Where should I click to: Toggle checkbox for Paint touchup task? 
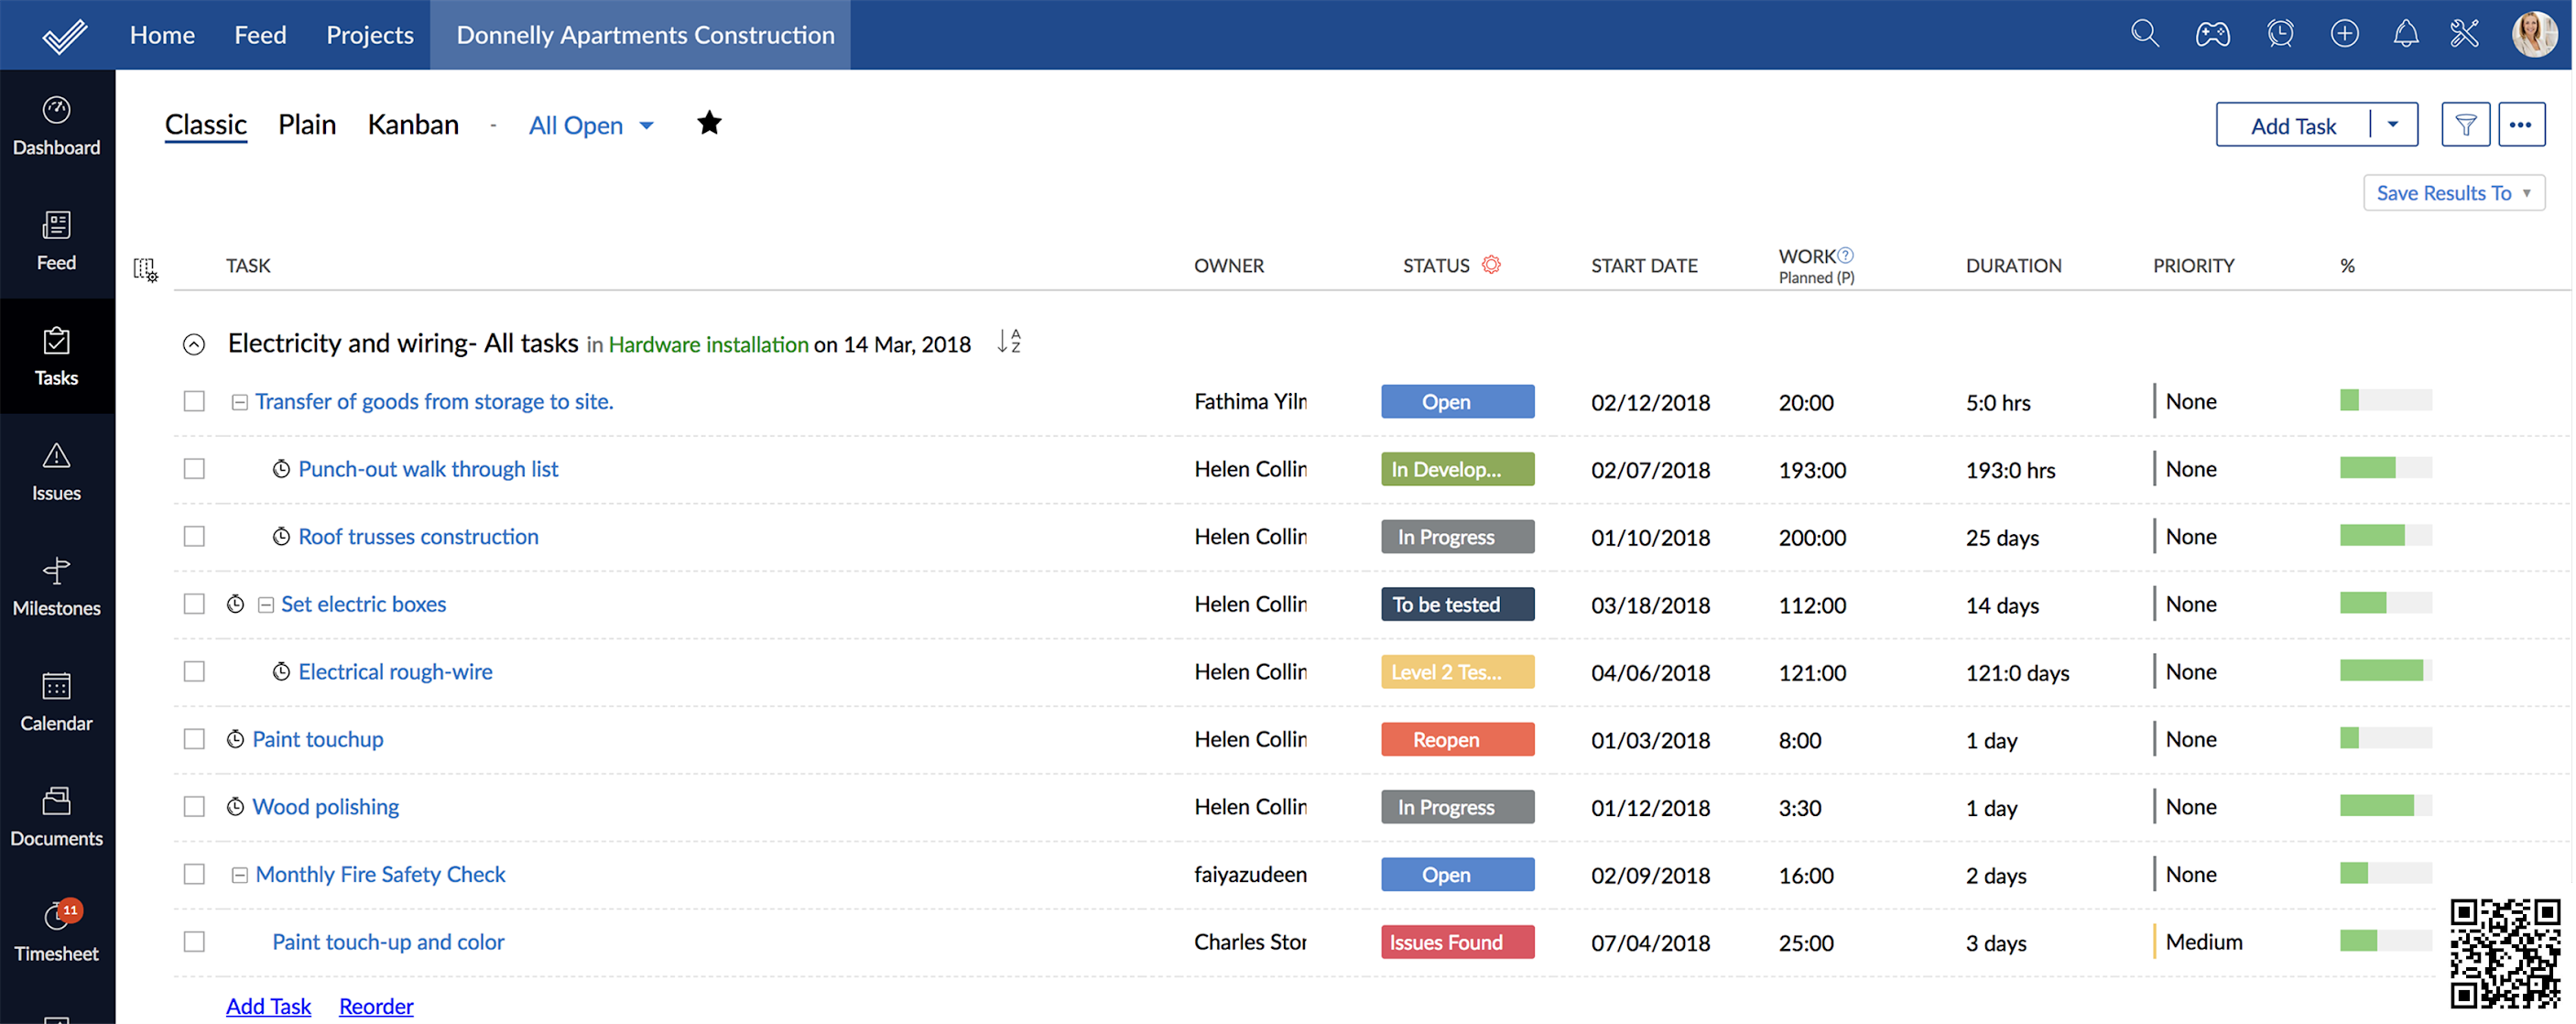194,738
